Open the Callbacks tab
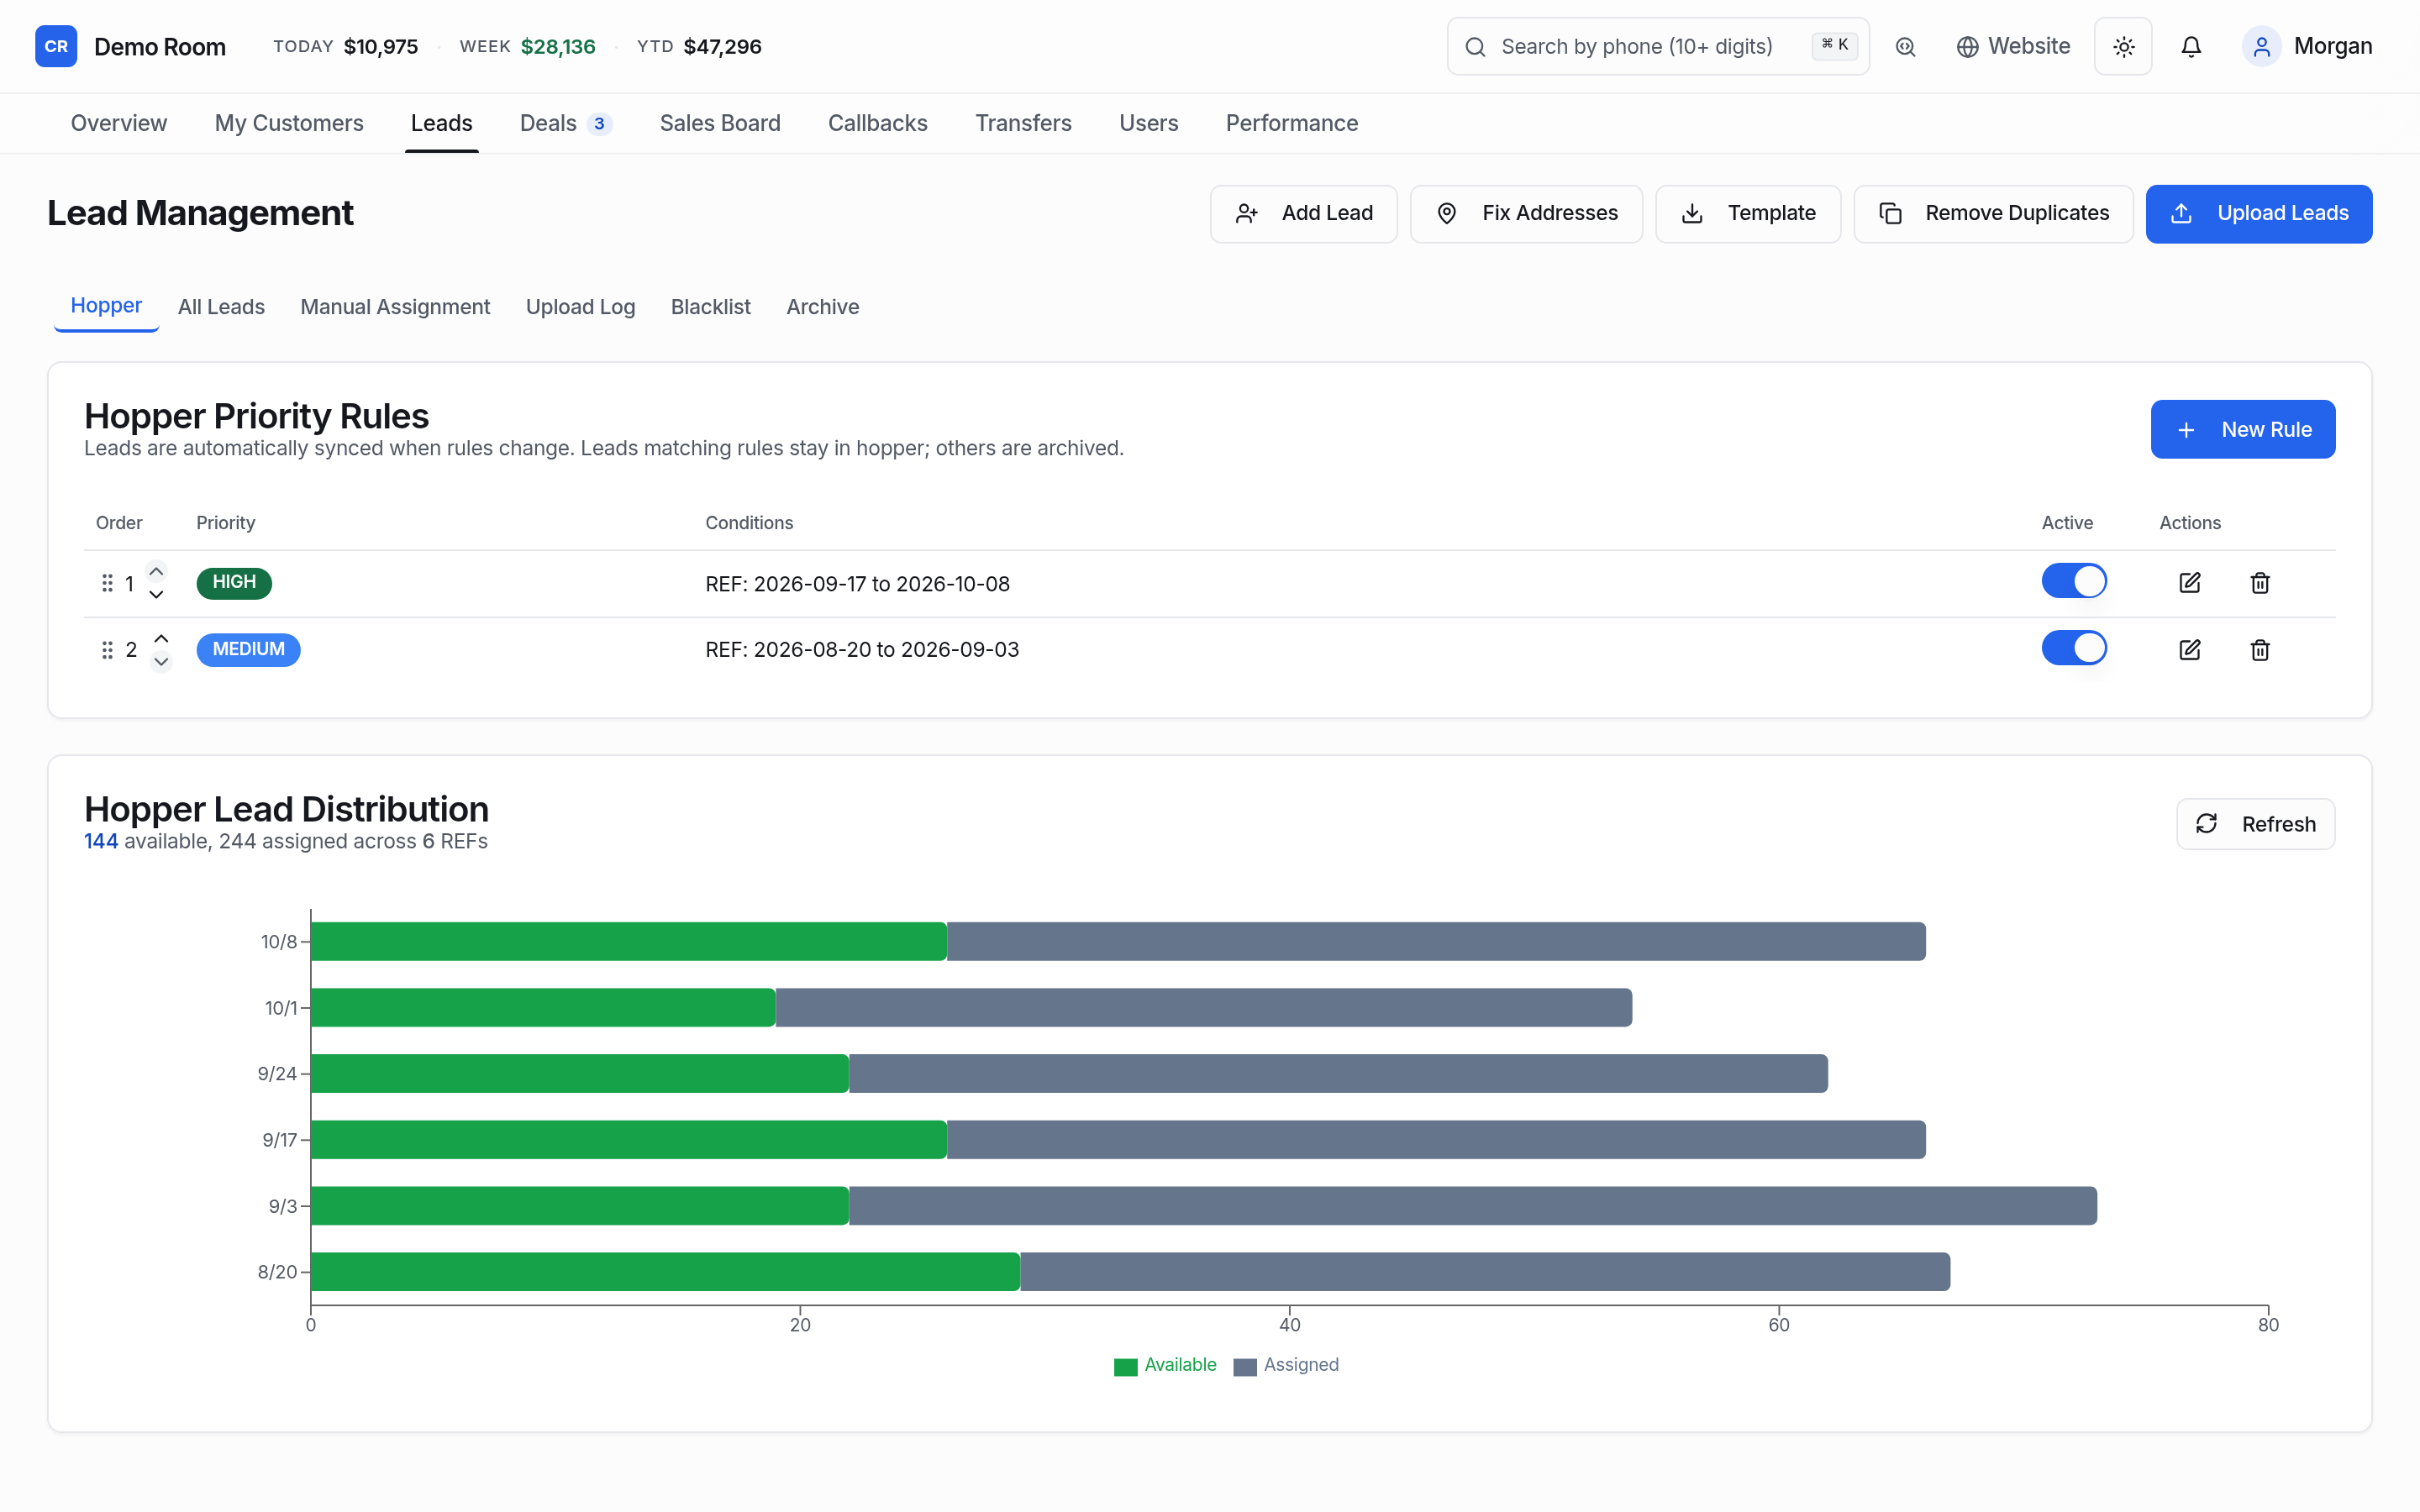 pos(877,123)
